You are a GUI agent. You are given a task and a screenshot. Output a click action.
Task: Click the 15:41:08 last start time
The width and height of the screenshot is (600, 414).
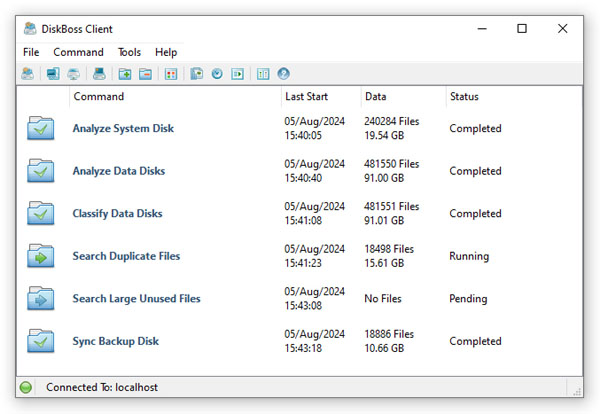coord(303,220)
